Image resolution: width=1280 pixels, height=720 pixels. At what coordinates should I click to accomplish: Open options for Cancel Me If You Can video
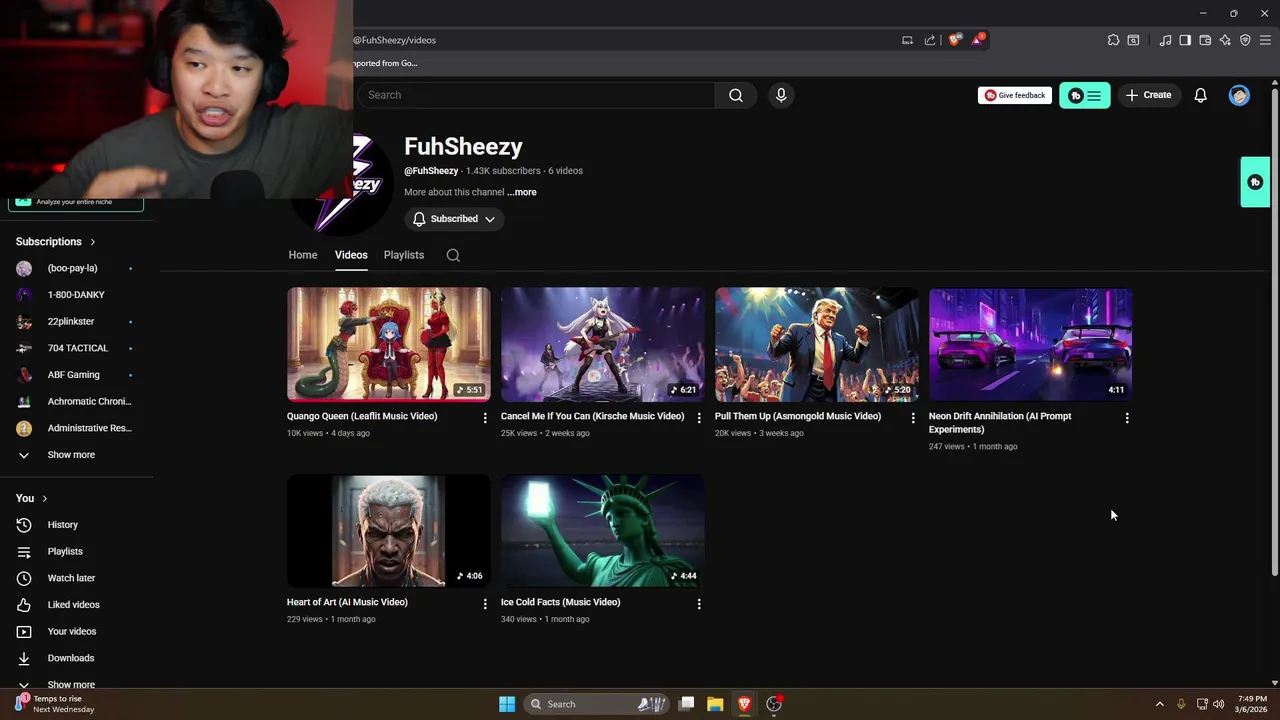coord(699,417)
